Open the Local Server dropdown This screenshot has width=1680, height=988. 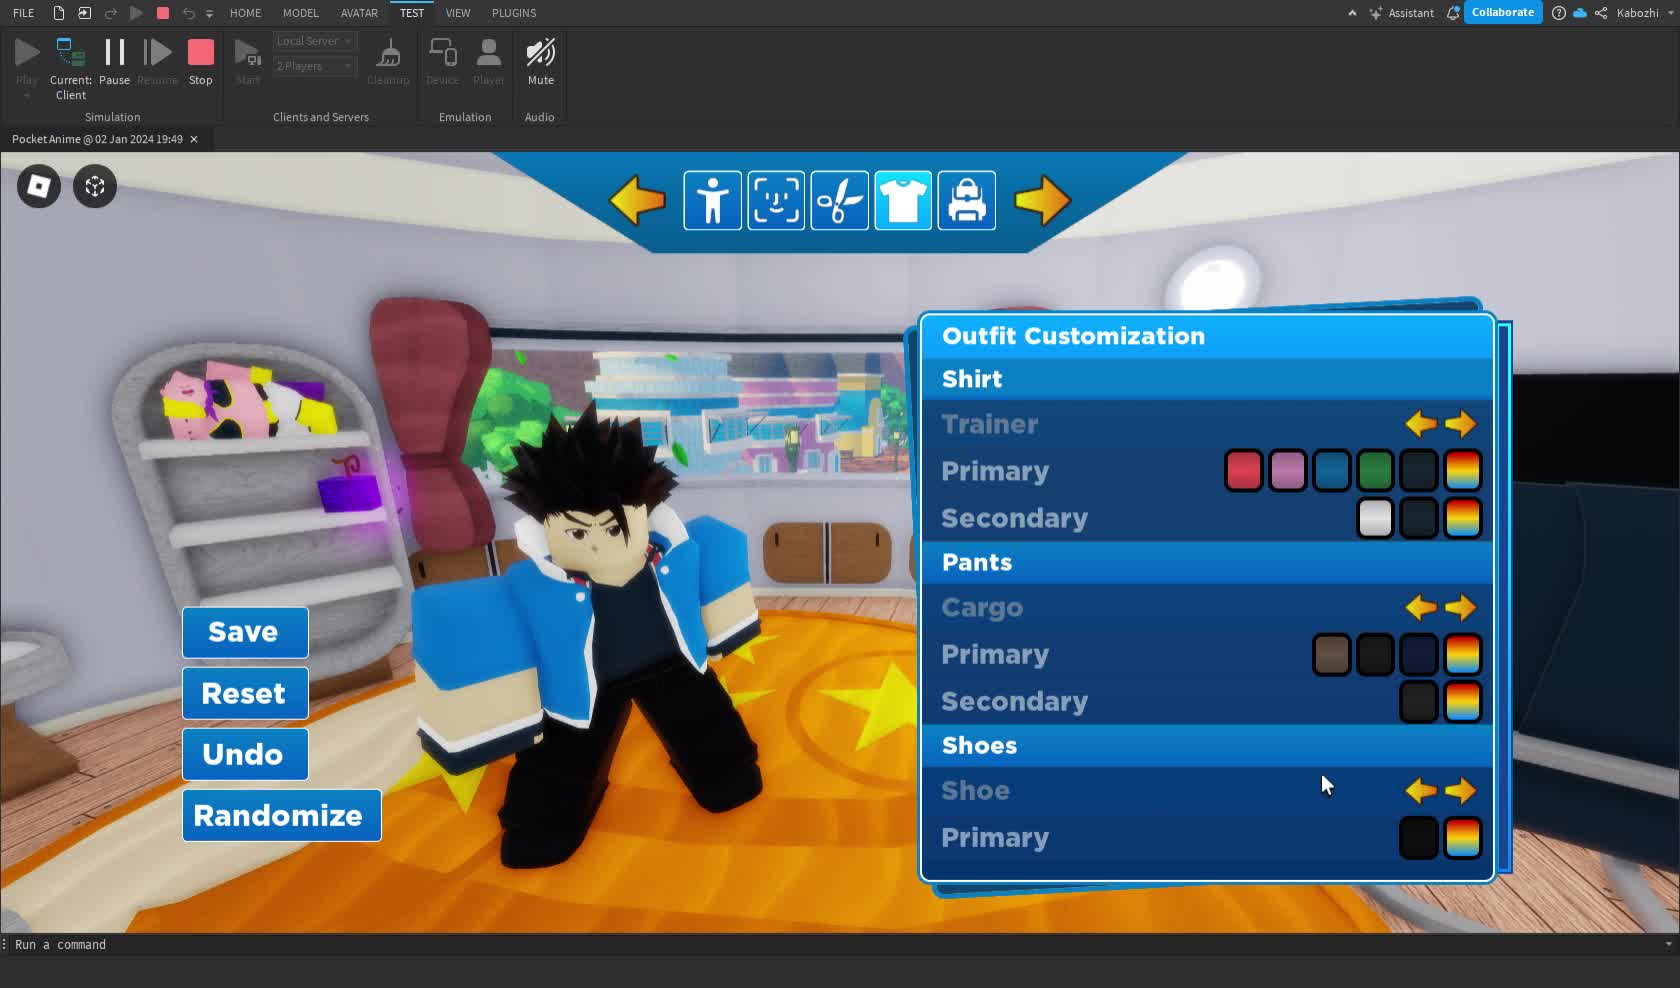(x=314, y=40)
